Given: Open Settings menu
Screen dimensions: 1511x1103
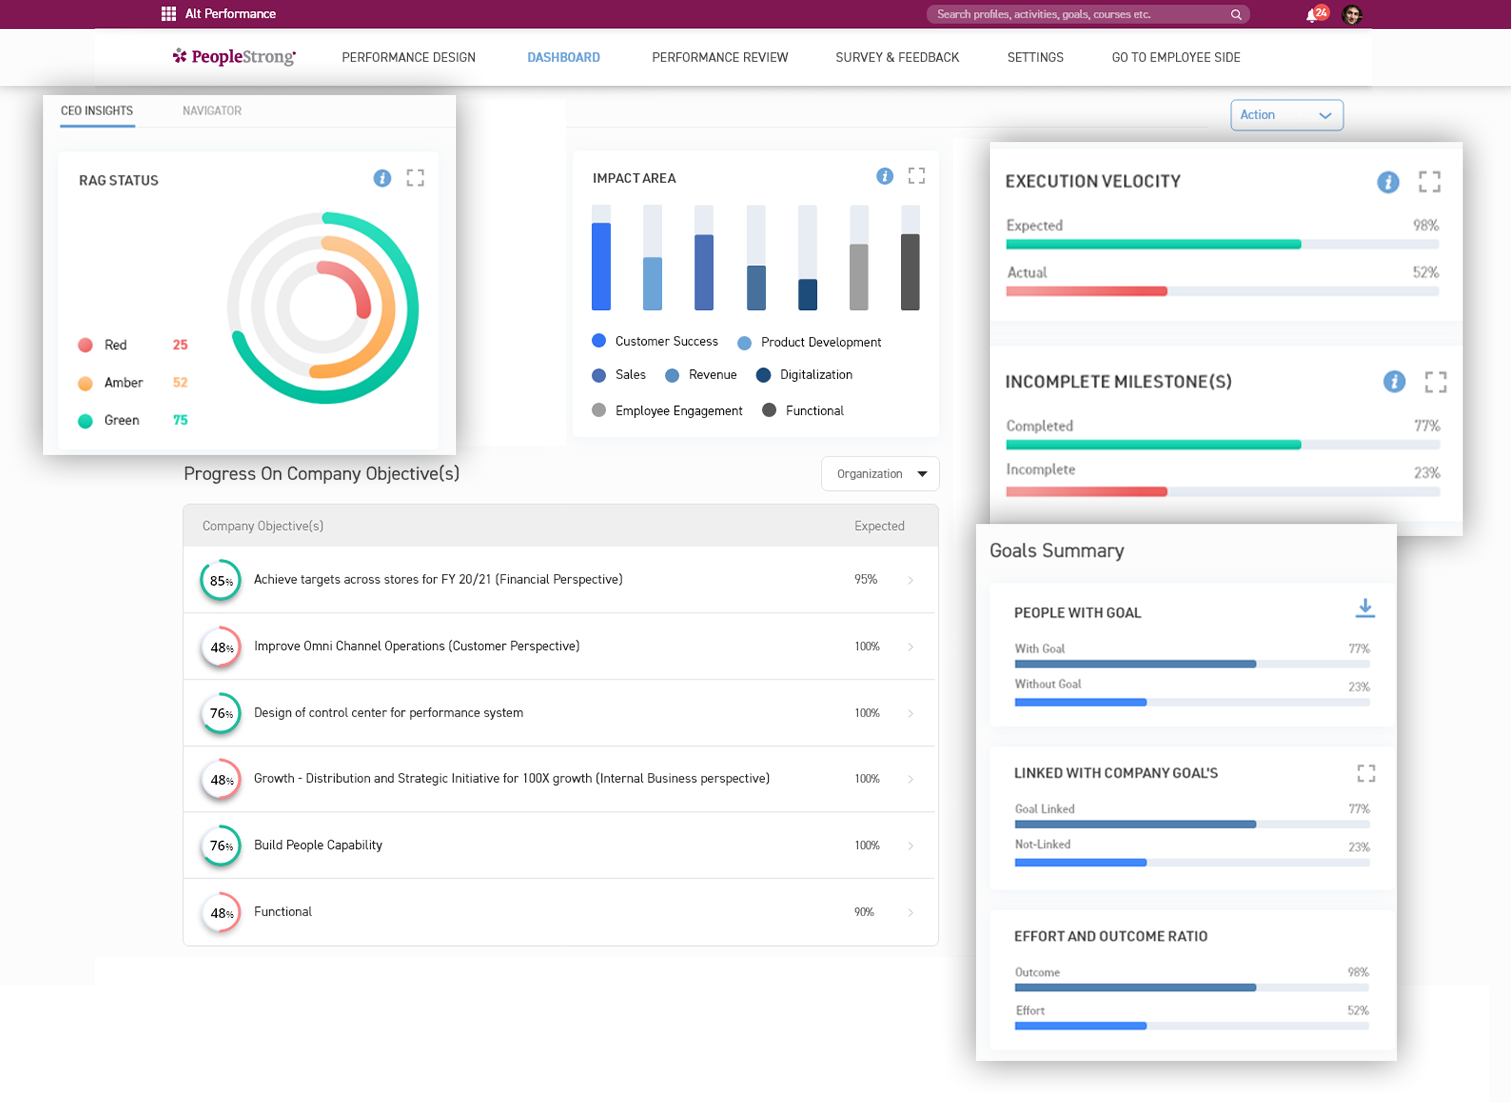Looking at the screenshot, I should pos(1035,58).
